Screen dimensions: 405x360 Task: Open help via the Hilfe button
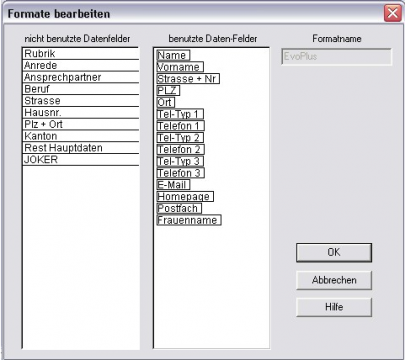click(334, 307)
